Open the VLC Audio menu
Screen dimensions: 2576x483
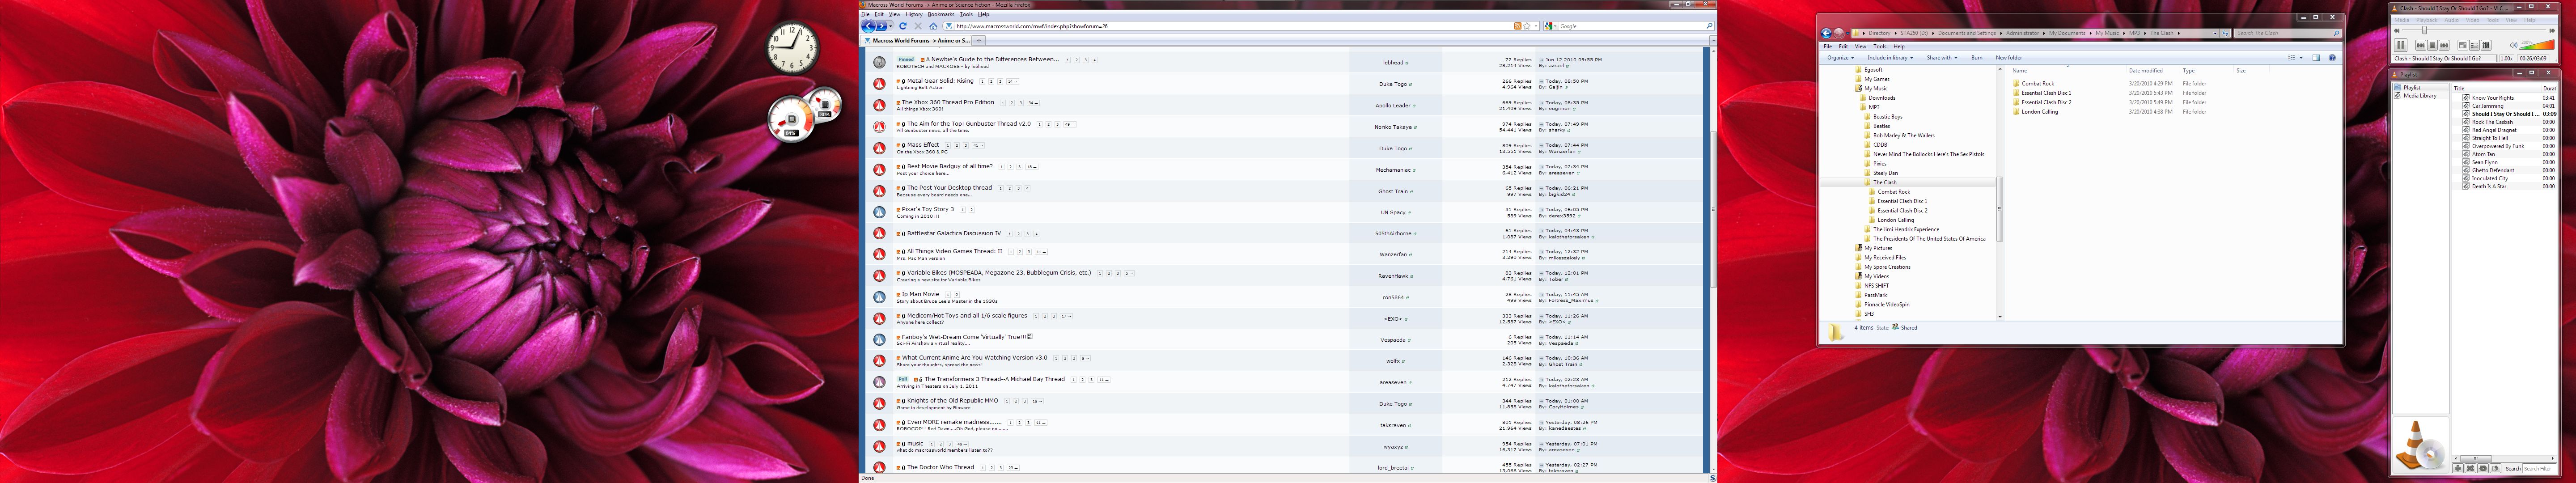(x=2452, y=20)
